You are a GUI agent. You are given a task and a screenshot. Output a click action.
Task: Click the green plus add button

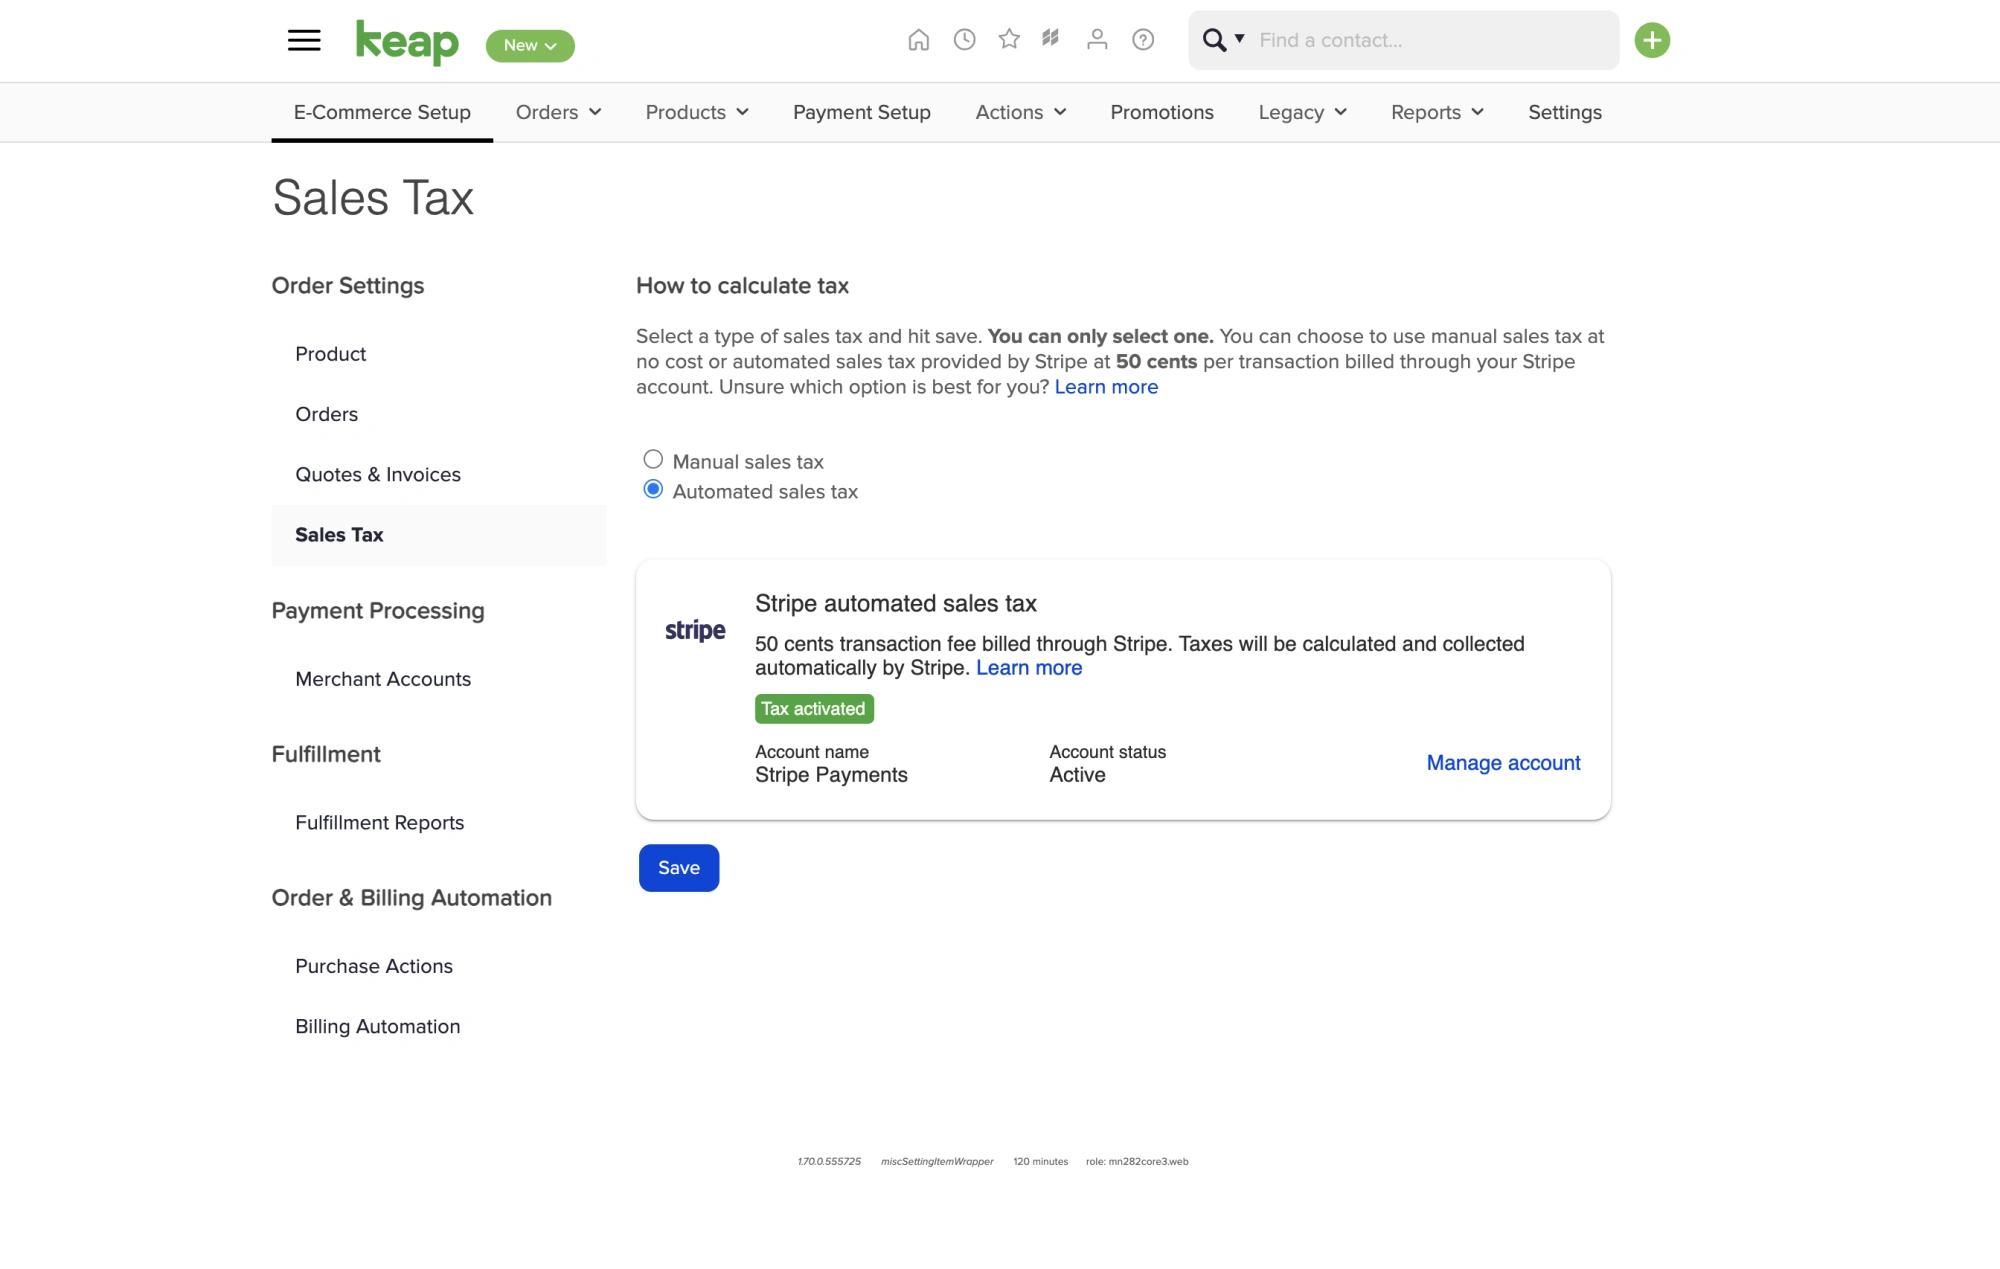click(1652, 40)
